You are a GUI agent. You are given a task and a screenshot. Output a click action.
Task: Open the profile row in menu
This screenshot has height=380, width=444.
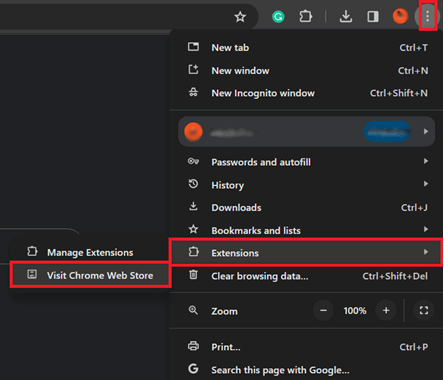point(306,132)
